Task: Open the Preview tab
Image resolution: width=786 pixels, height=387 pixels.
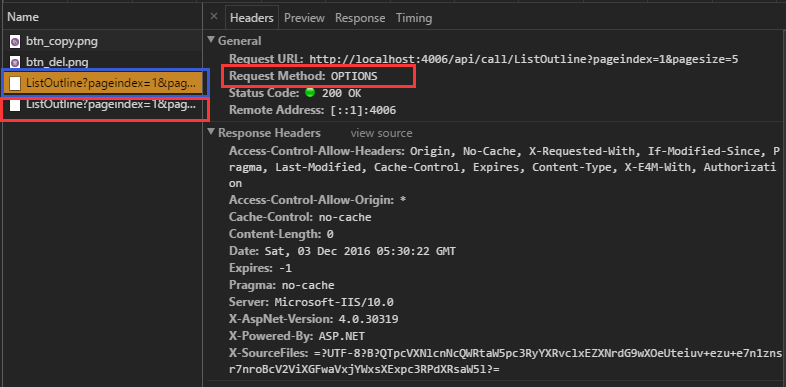Action: tap(304, 18)
